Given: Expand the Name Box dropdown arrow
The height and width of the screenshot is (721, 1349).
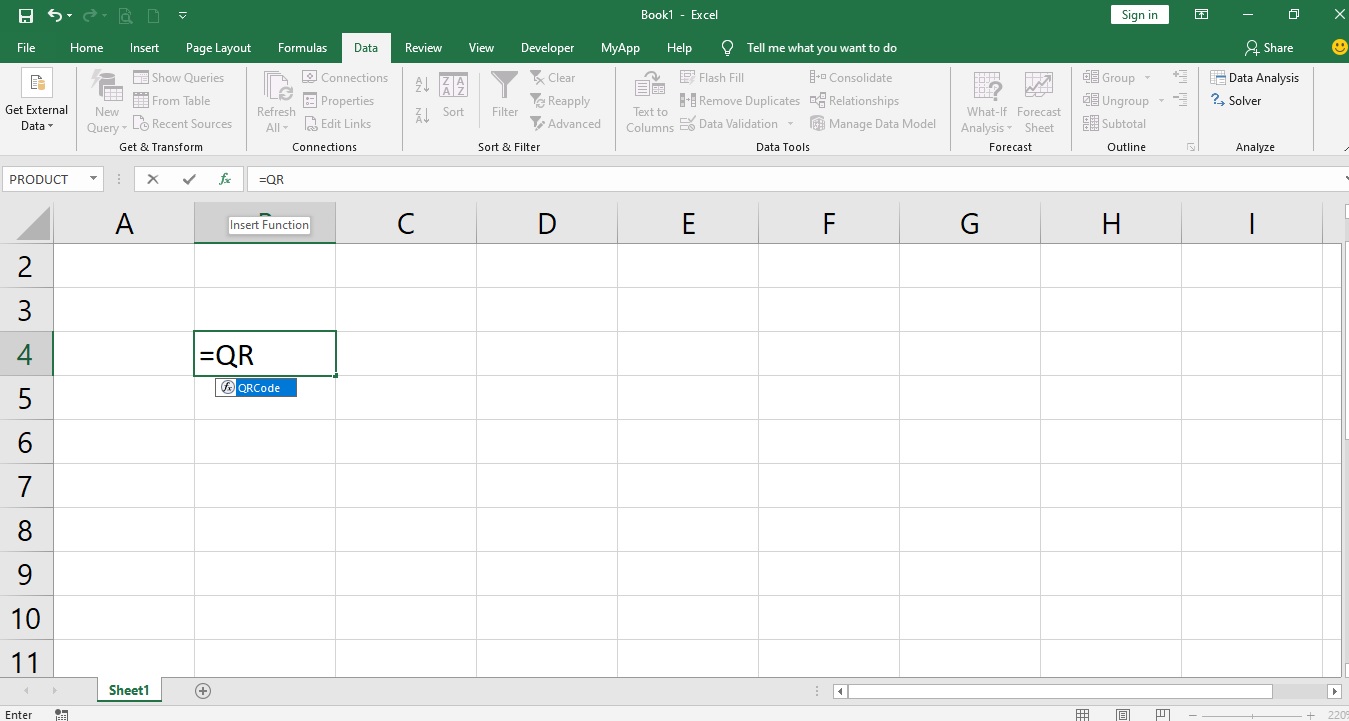Looking at the screenshot, I should (94, 179).
